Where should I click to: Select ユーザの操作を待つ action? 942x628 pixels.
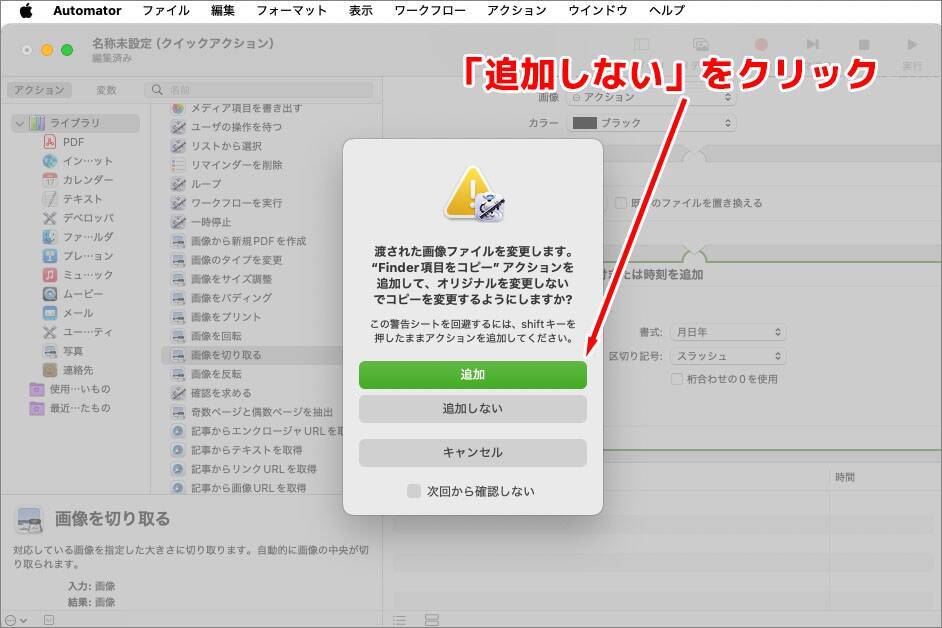[236, 127]
